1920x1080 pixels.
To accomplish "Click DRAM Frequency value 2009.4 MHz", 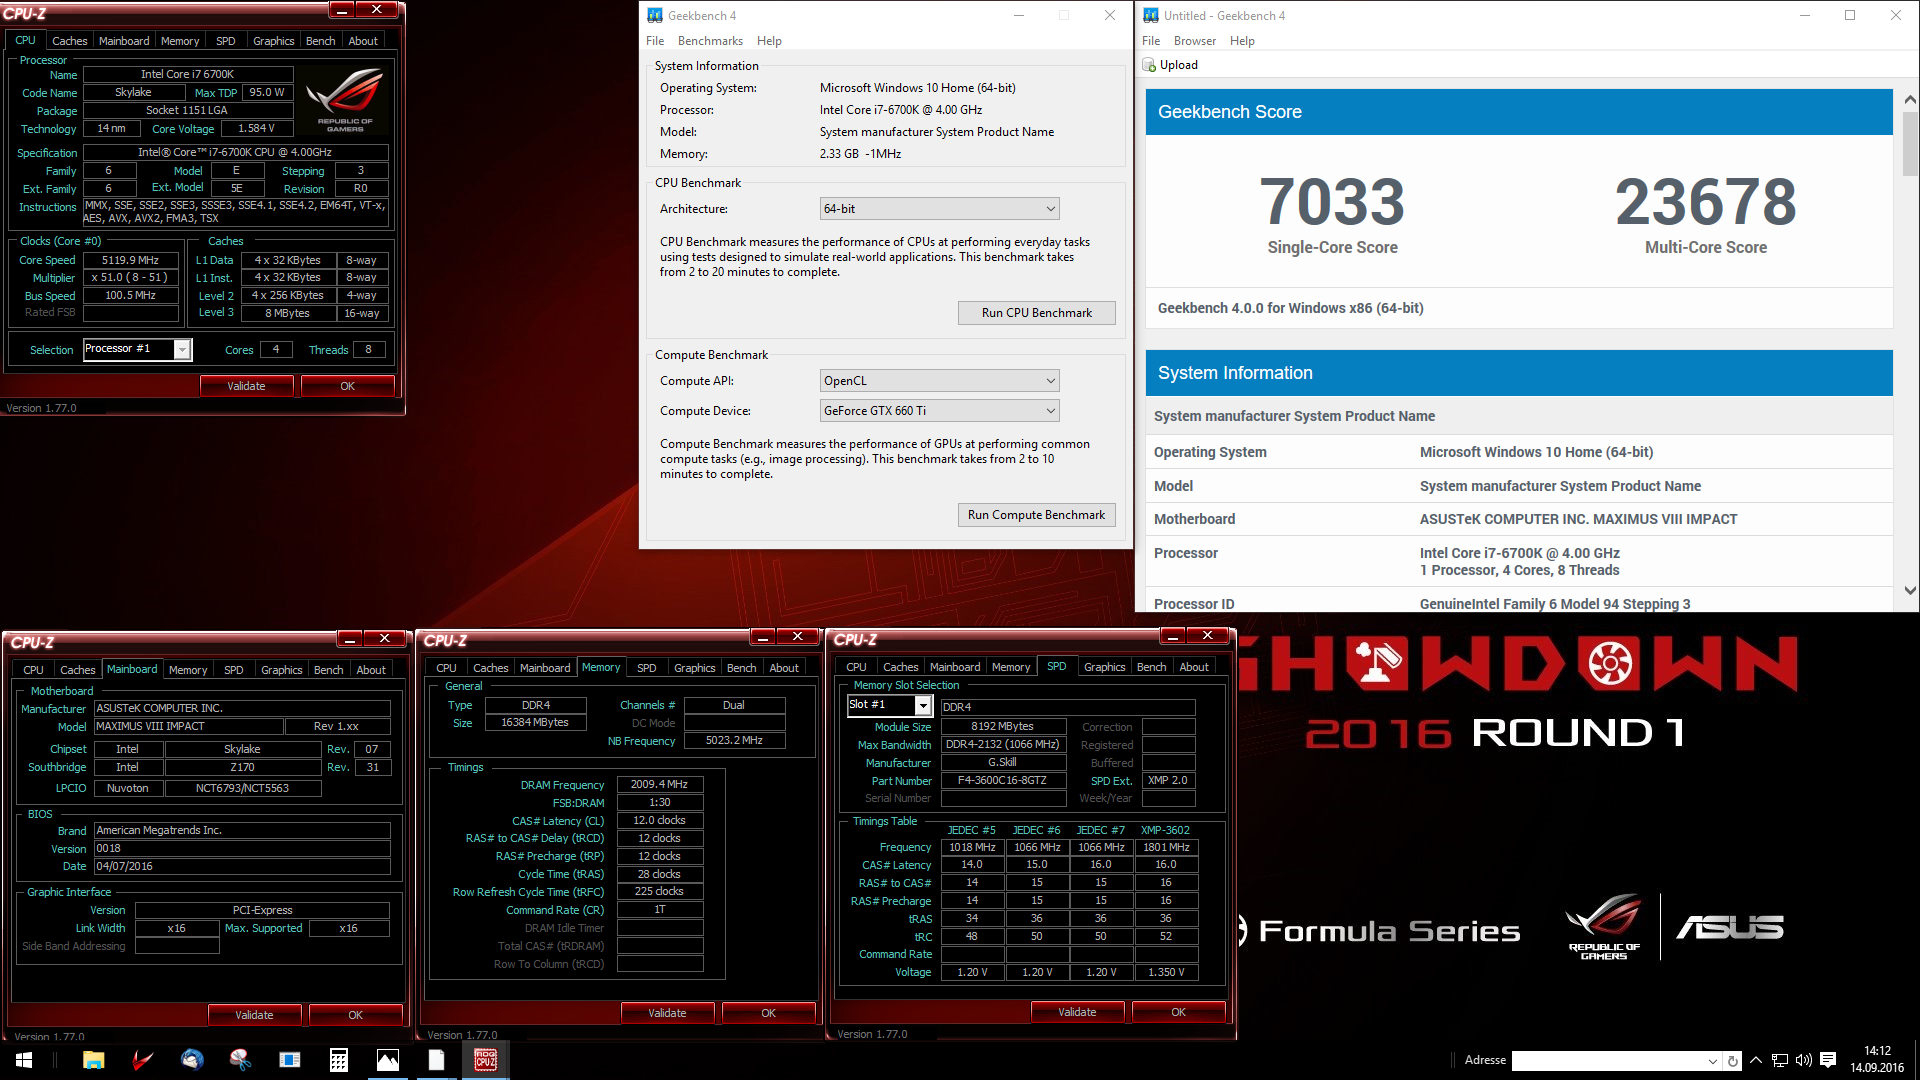I will pos(659,785).
